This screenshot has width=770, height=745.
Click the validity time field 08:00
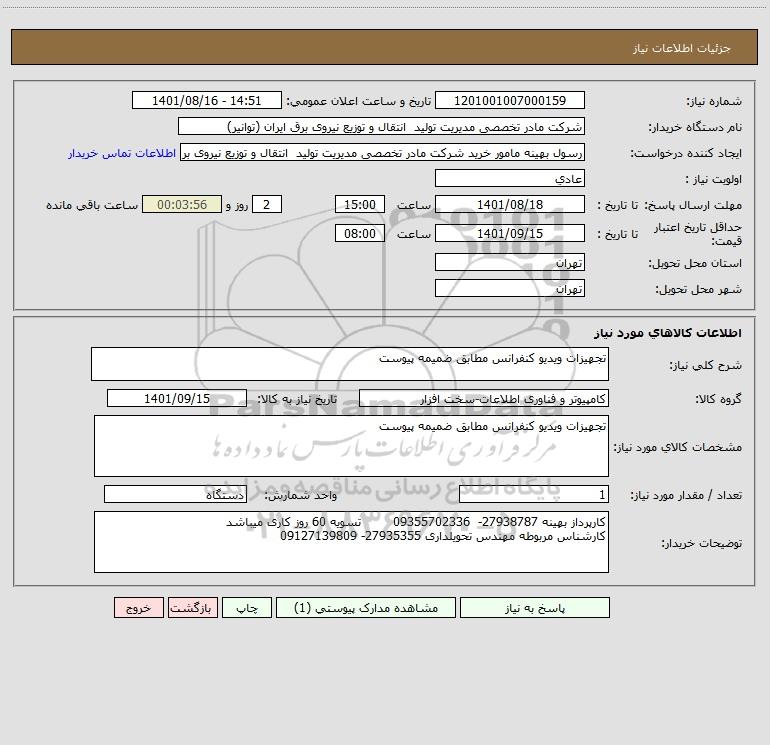coord(359,233)
